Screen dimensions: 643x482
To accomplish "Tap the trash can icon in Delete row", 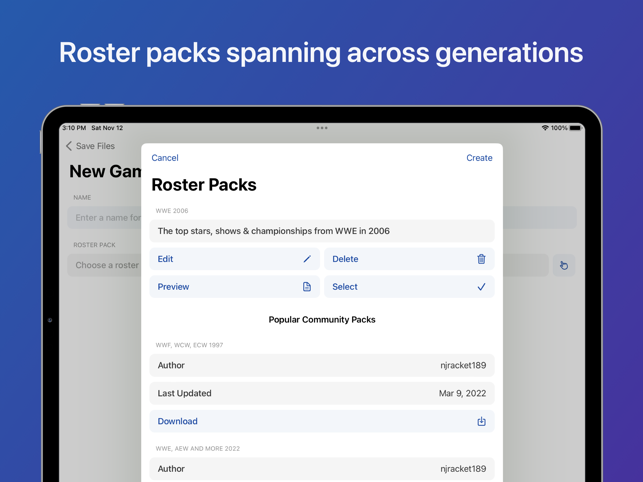I will pos(481,259).
